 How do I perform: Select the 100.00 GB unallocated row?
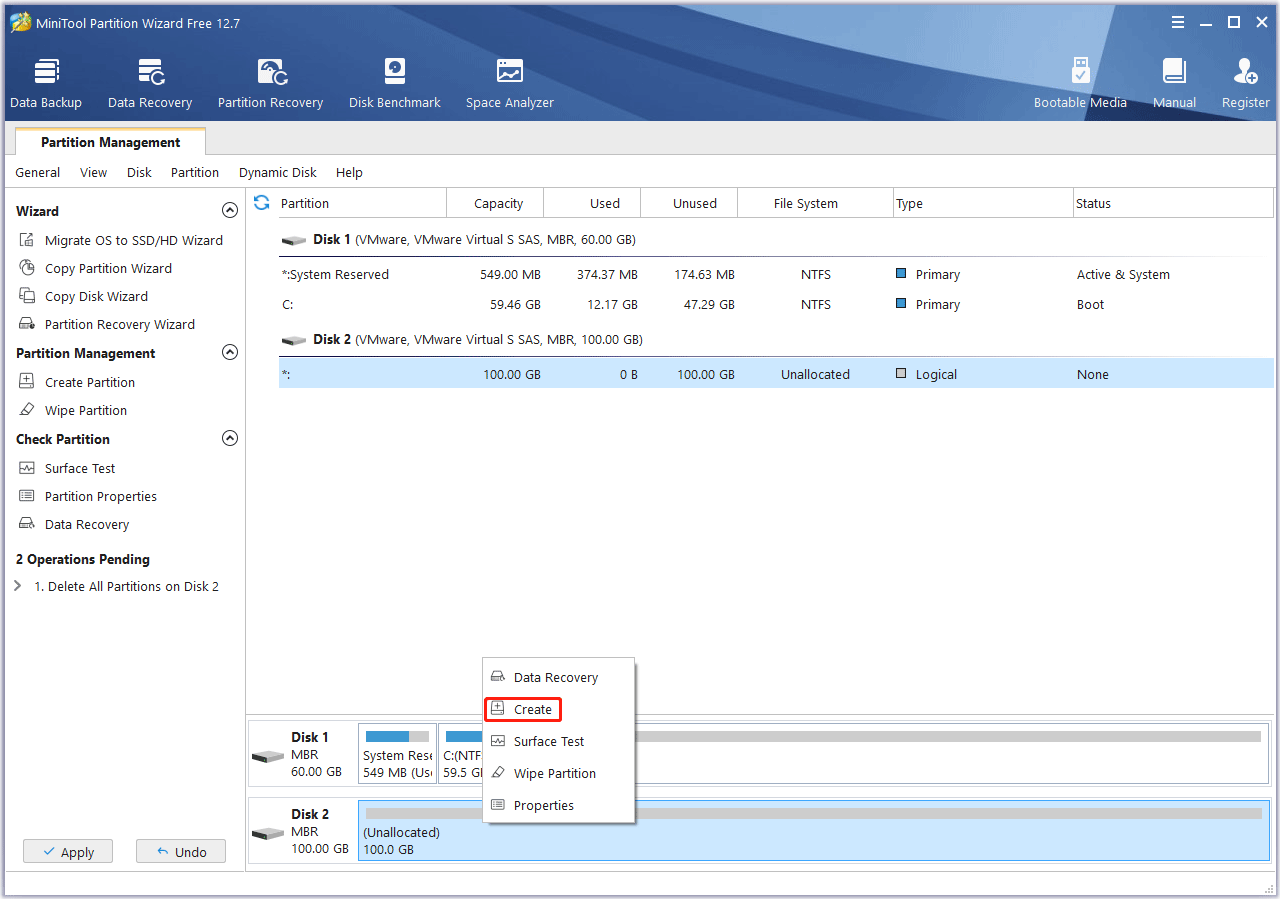(x=776, y=374)
